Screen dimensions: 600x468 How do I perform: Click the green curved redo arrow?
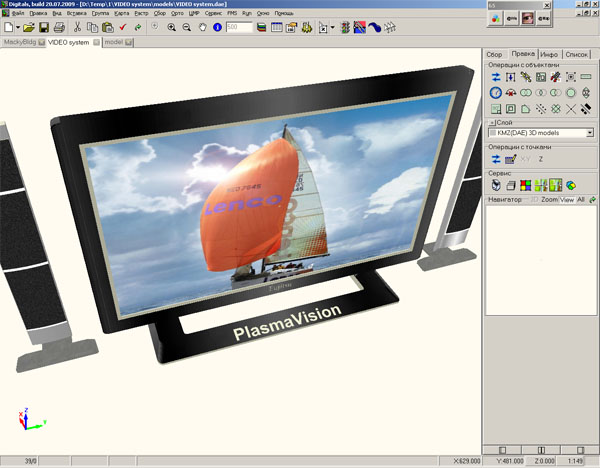(138, 27)
